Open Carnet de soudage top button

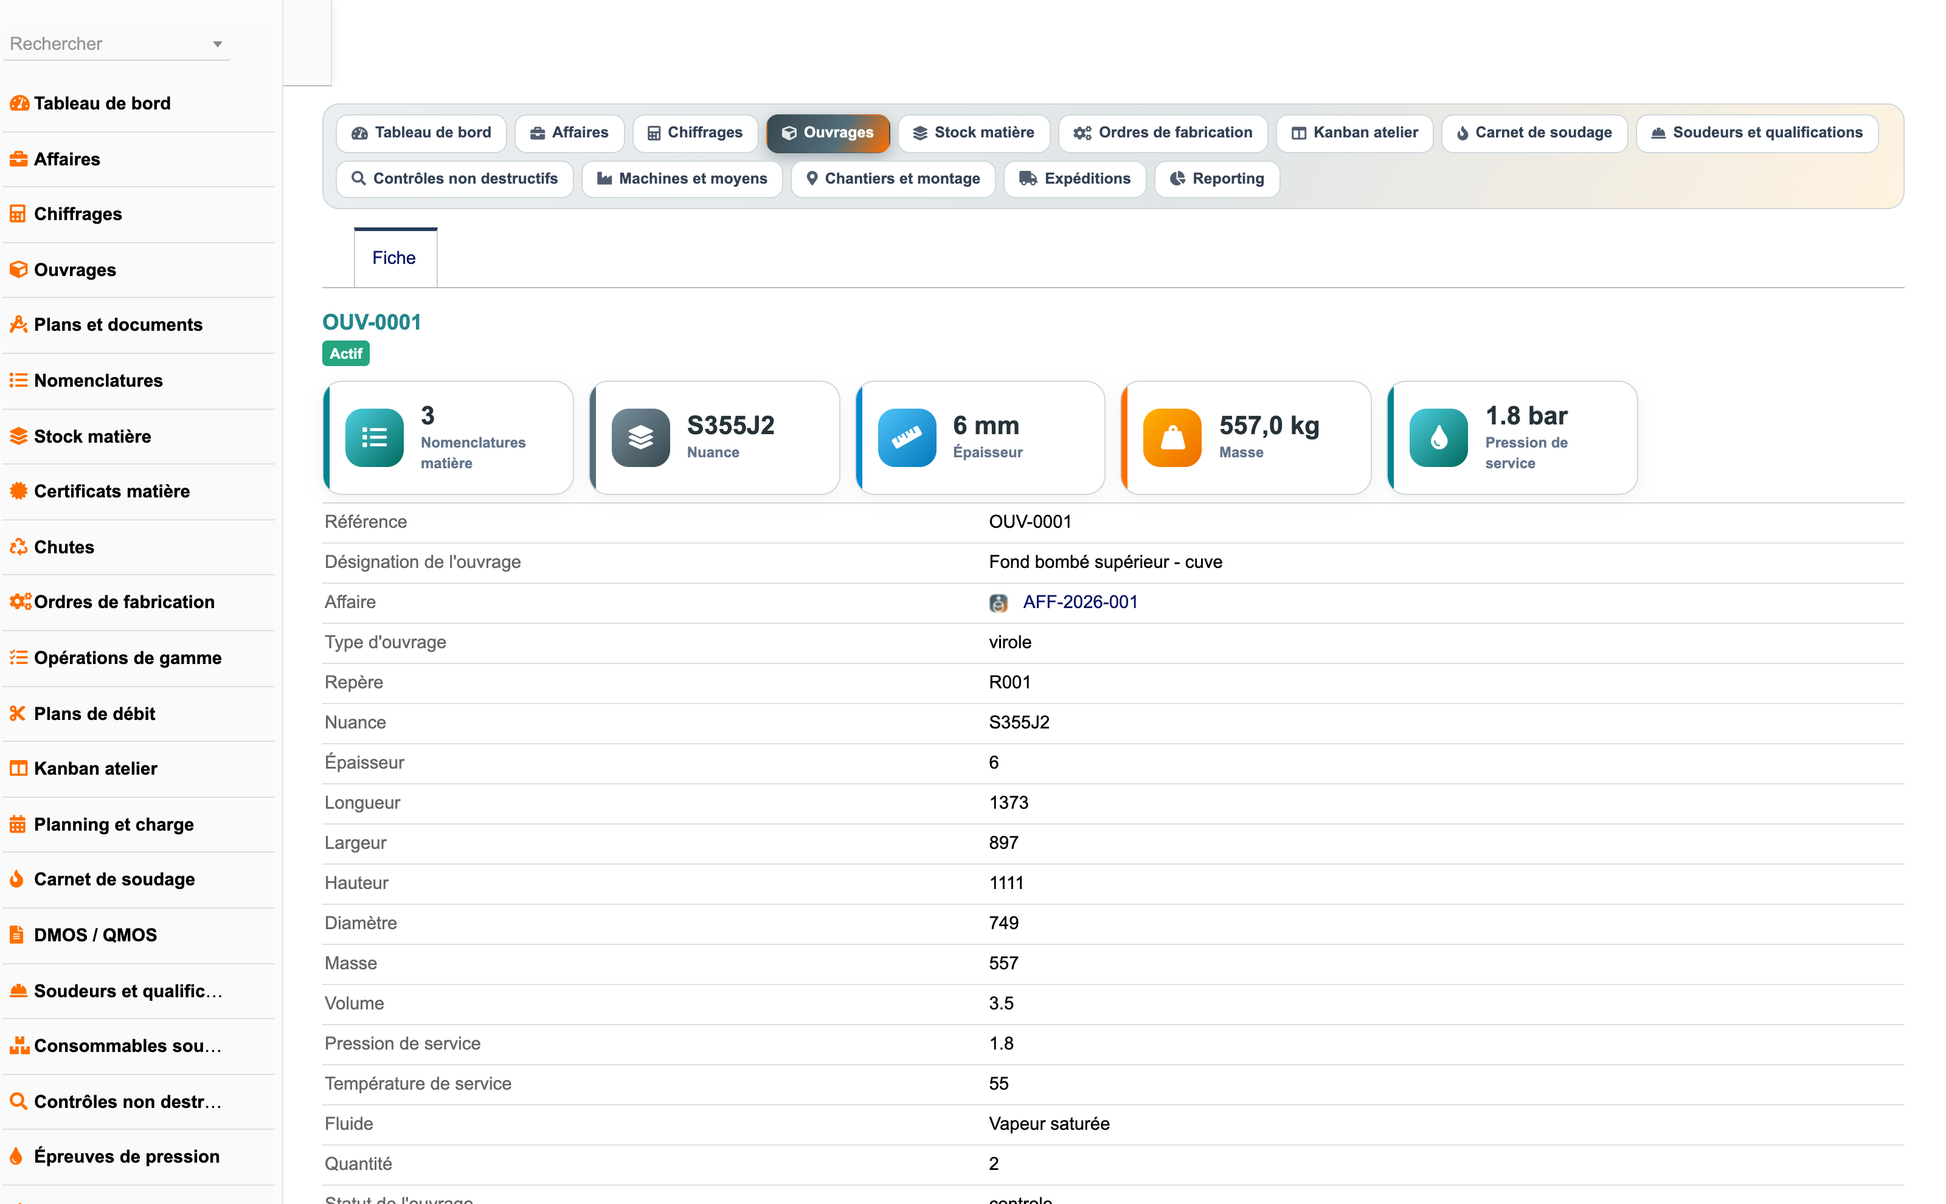tap(1534, 133)
